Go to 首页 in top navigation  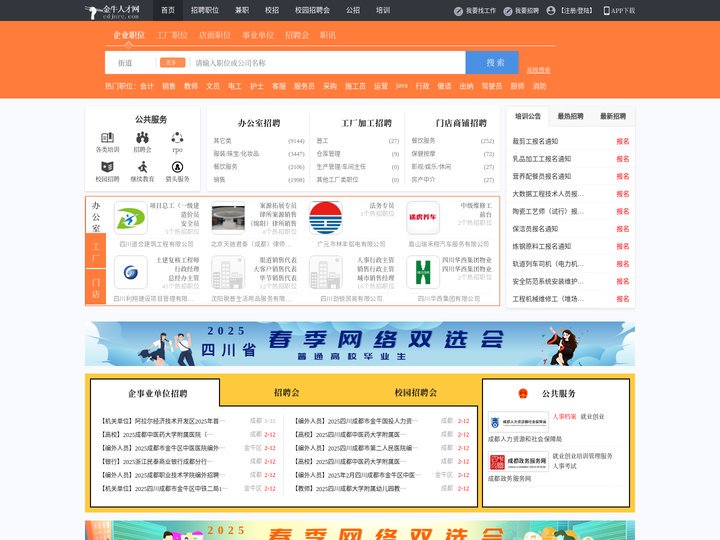[168, 10]
